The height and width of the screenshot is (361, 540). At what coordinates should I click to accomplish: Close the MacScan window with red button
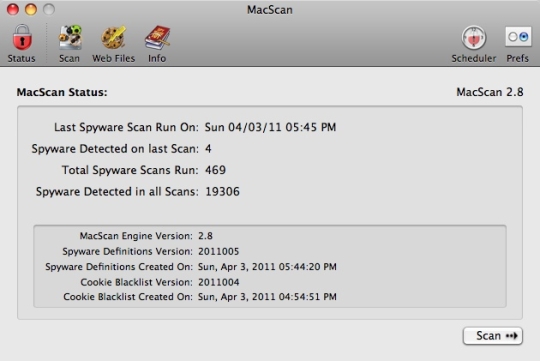coord(13,10)
